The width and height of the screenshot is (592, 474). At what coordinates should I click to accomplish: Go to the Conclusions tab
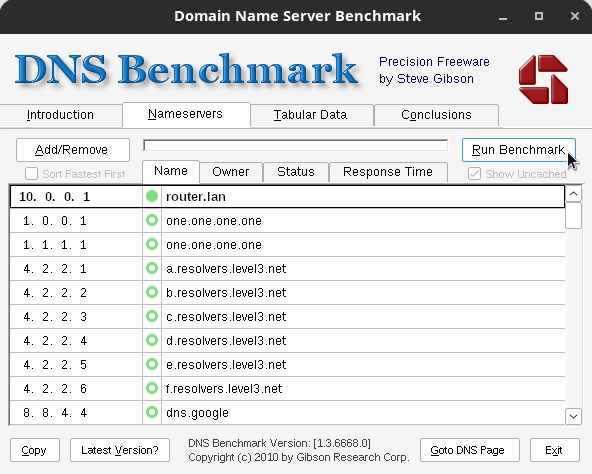coord(436,115)
